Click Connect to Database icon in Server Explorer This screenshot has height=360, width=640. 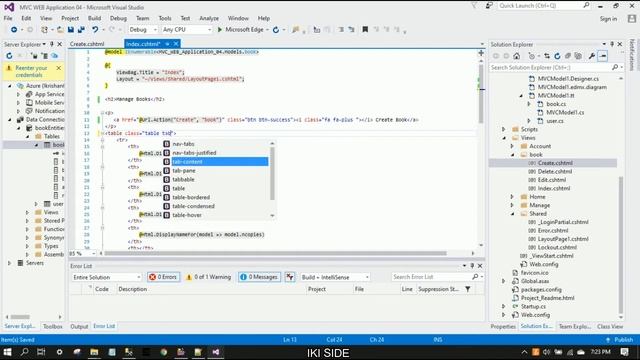click(x=35, y=56)
